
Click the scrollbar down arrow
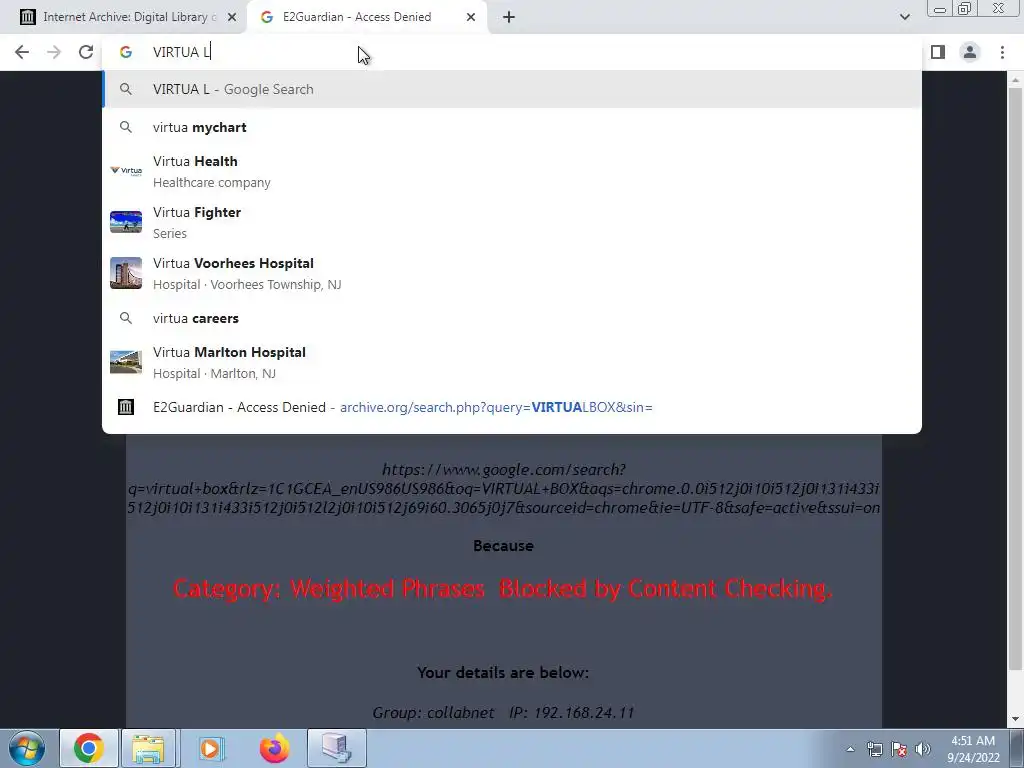1014,720
